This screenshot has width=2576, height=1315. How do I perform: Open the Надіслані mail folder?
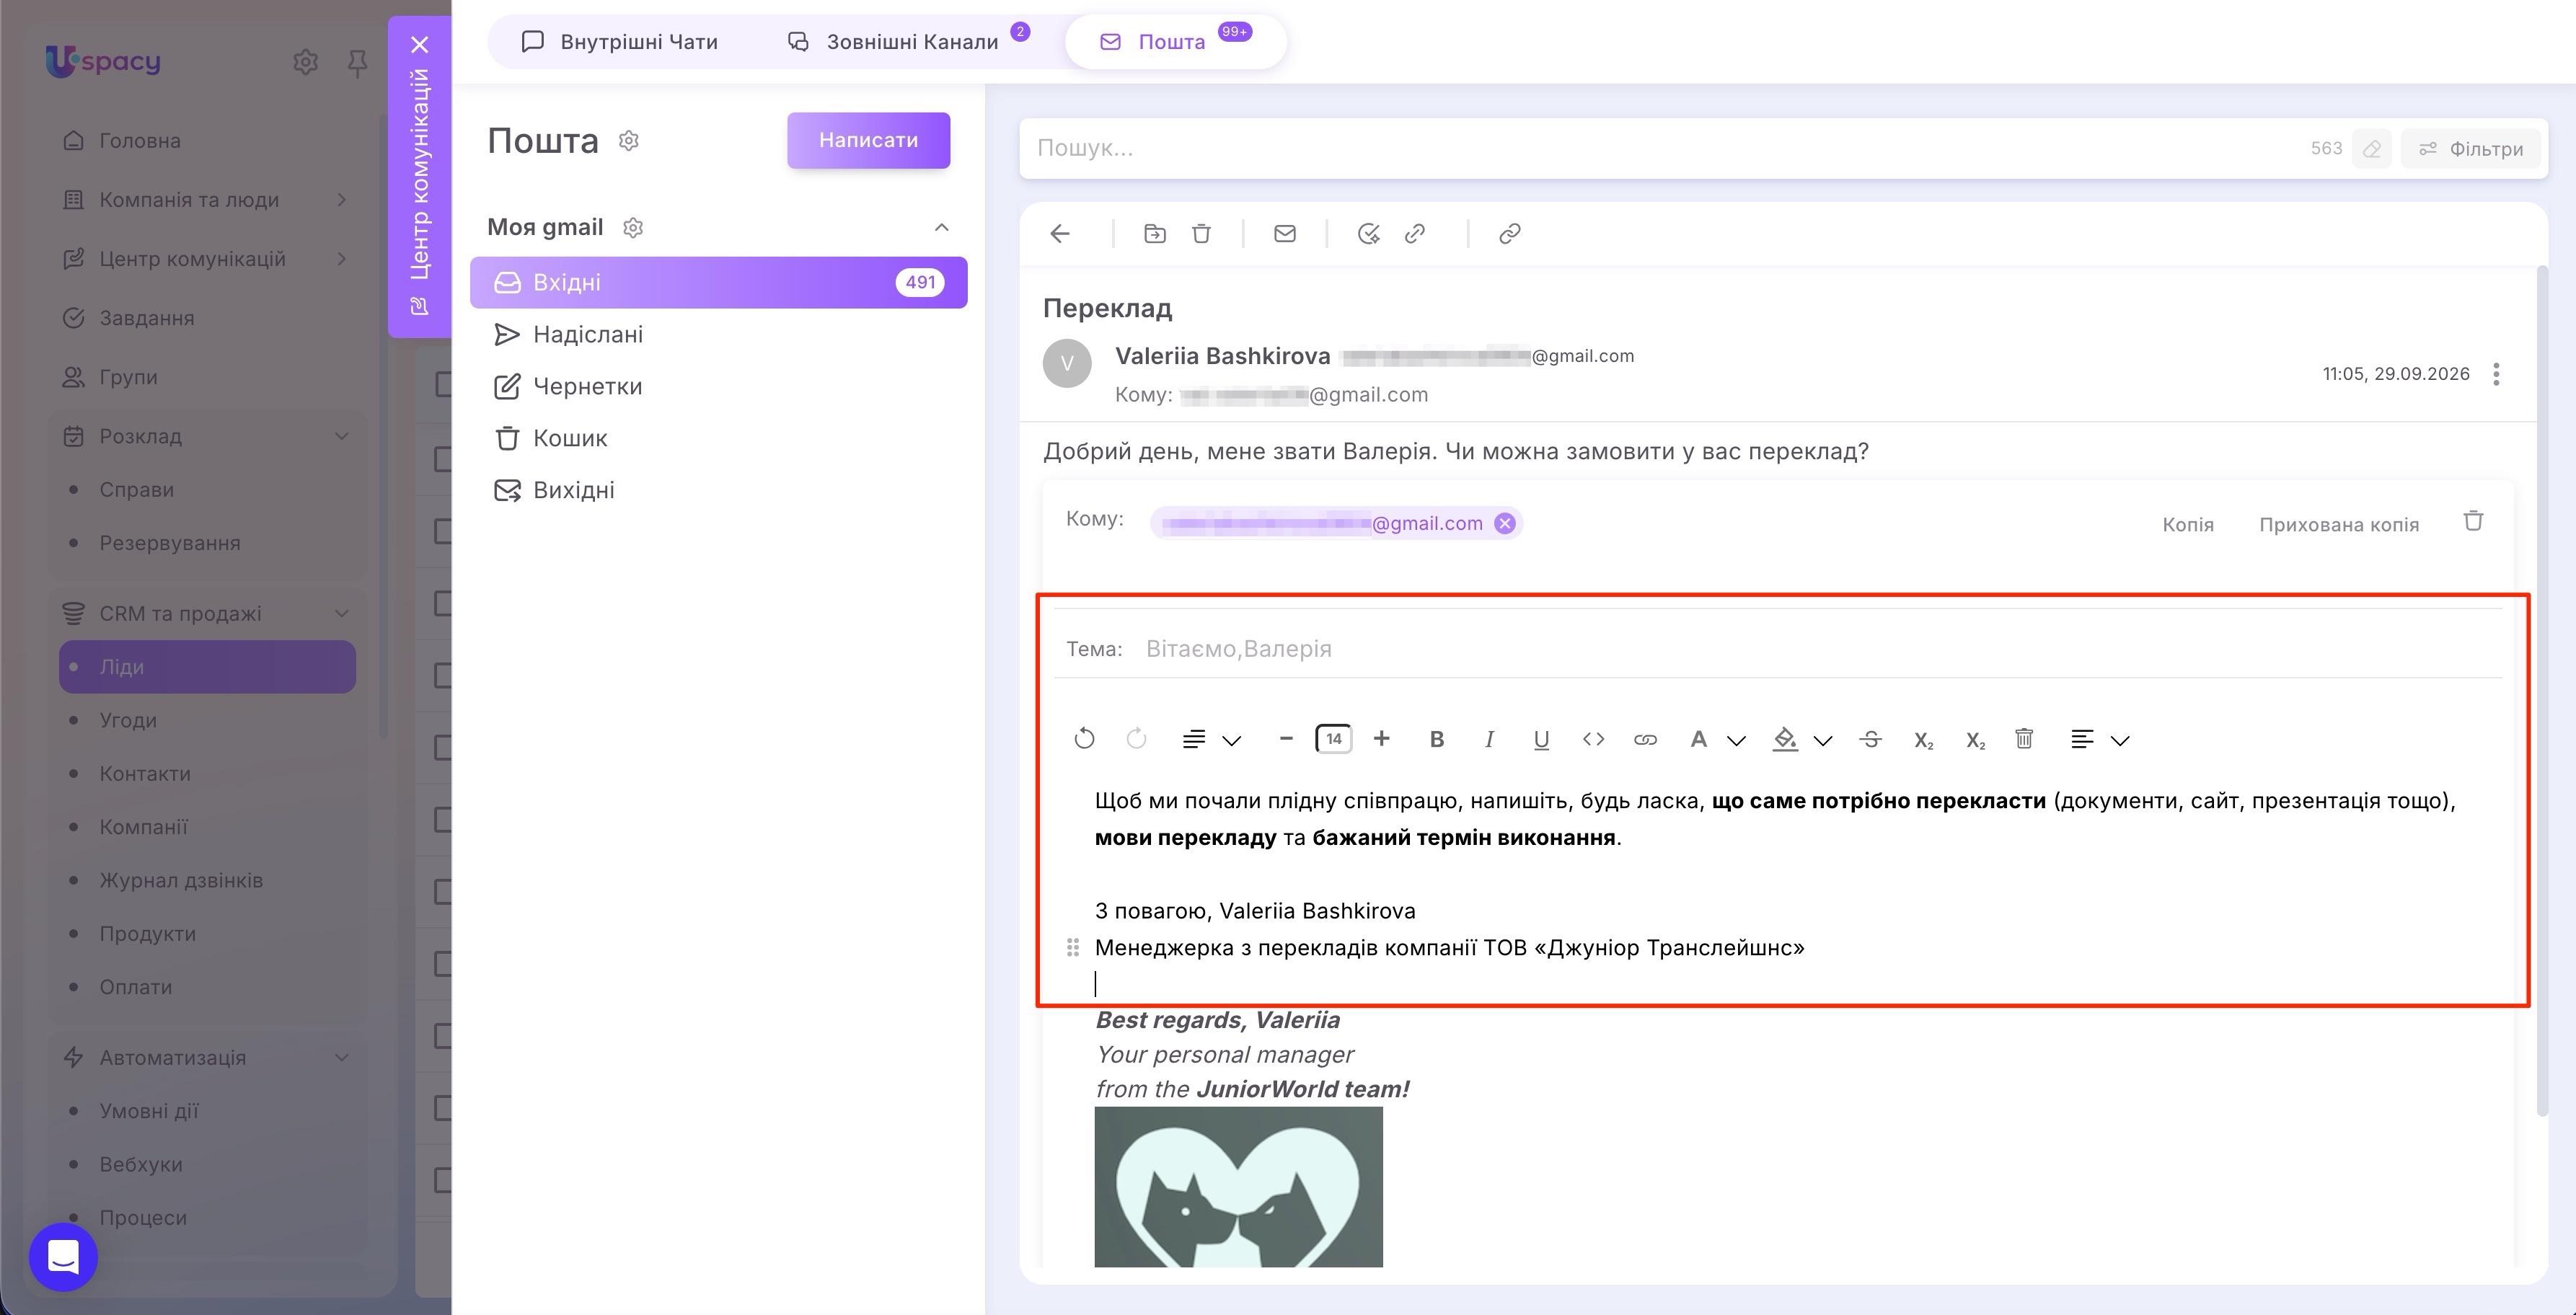(719, 335)
